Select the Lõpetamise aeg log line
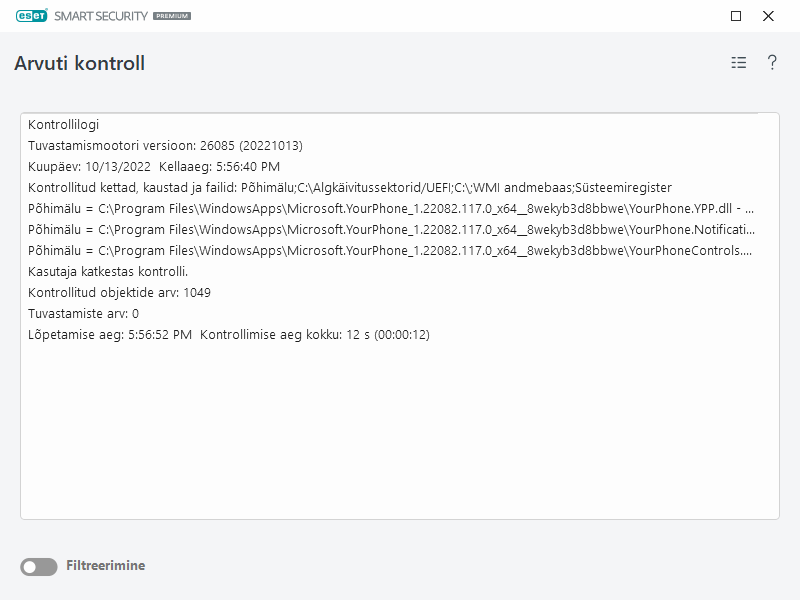800x600 pixels. (228, 335)
